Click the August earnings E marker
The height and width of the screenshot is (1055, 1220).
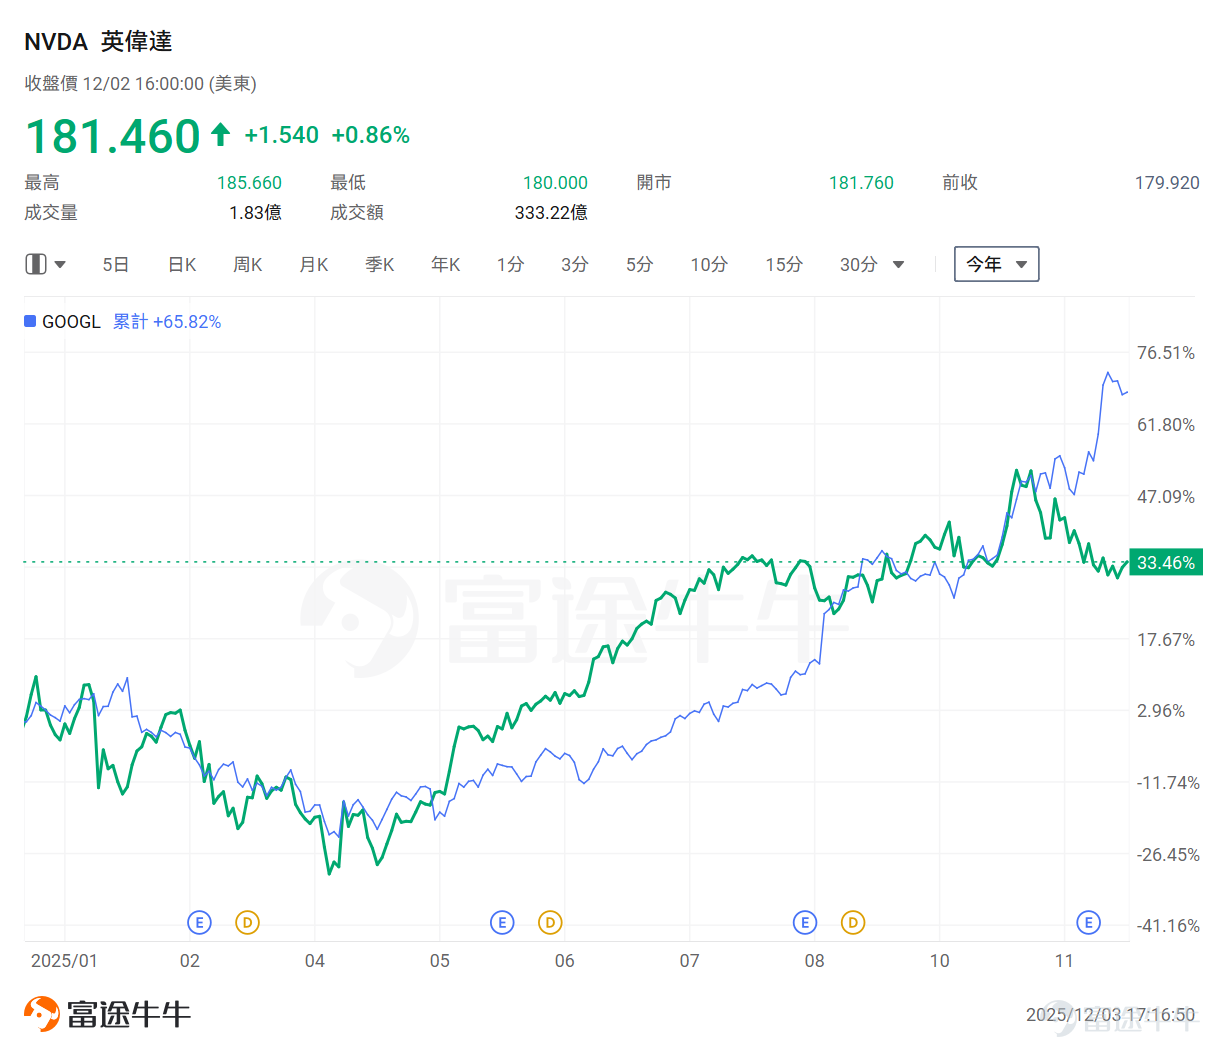pyautogui.click(x=805, y=922)
